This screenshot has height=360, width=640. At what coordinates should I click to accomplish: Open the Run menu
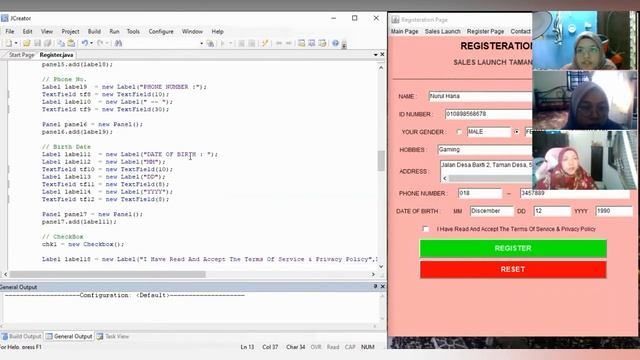(114, 31)
